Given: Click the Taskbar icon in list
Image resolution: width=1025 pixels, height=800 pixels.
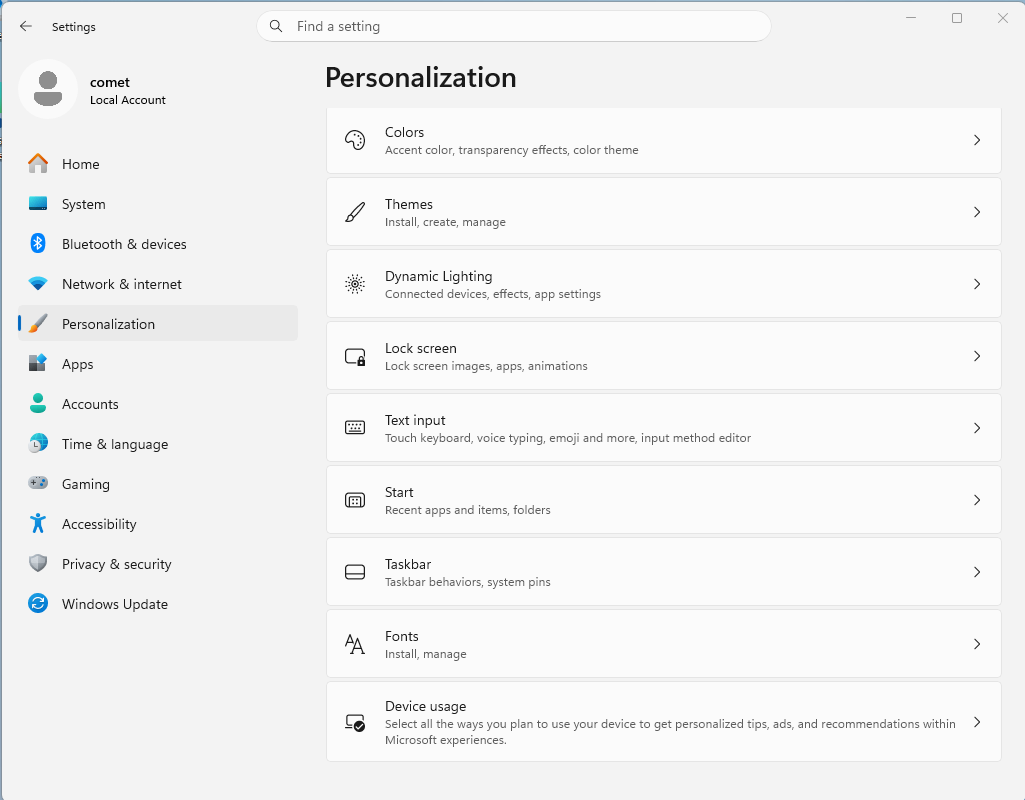Looking at the screenshot, I should [x=355, y=572].
